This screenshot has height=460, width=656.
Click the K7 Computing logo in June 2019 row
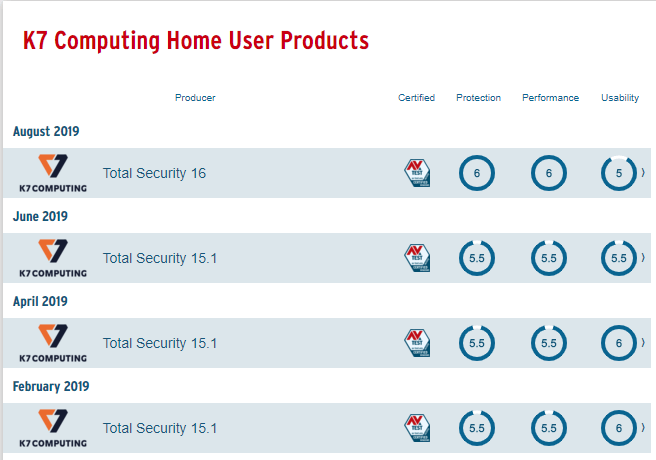tap(53, 258)
